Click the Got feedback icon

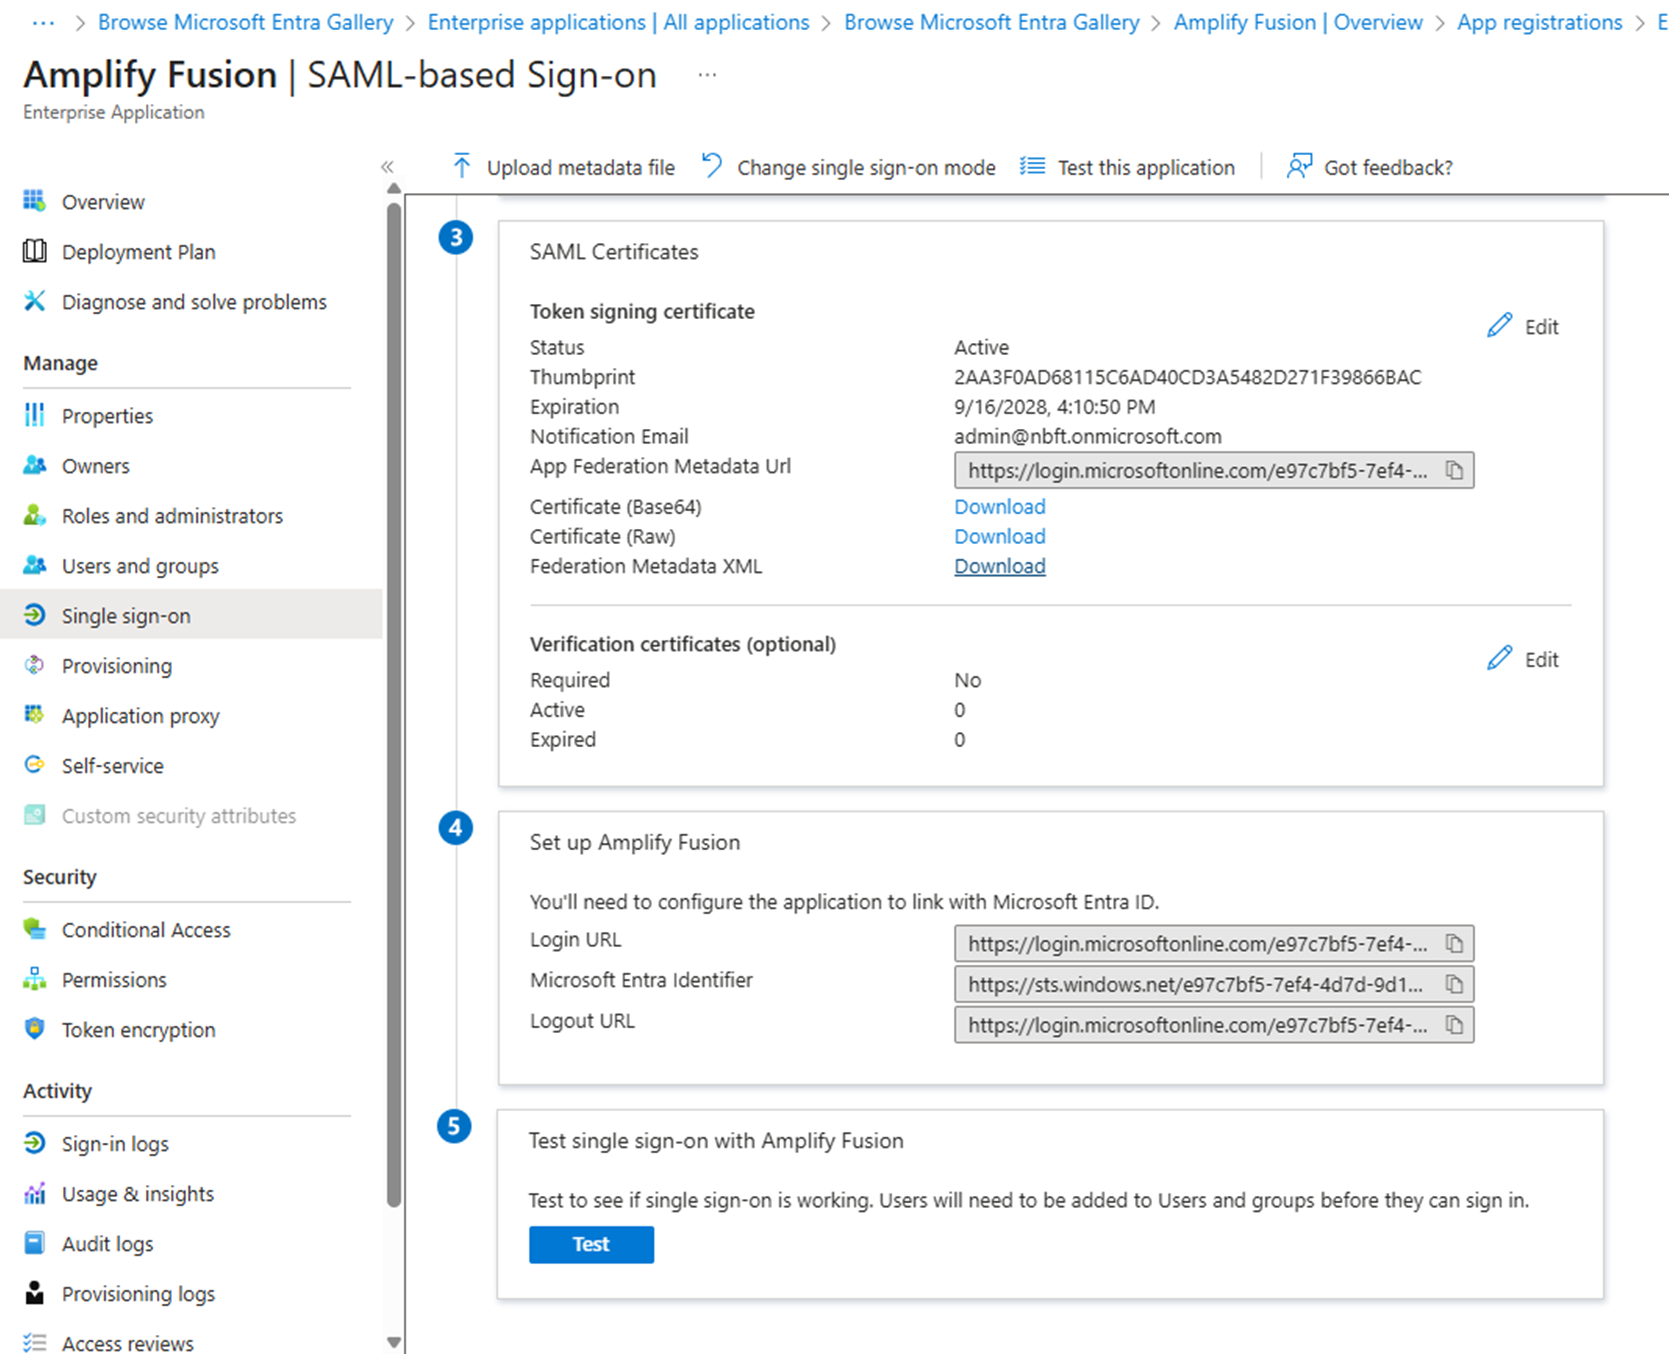1299,166
